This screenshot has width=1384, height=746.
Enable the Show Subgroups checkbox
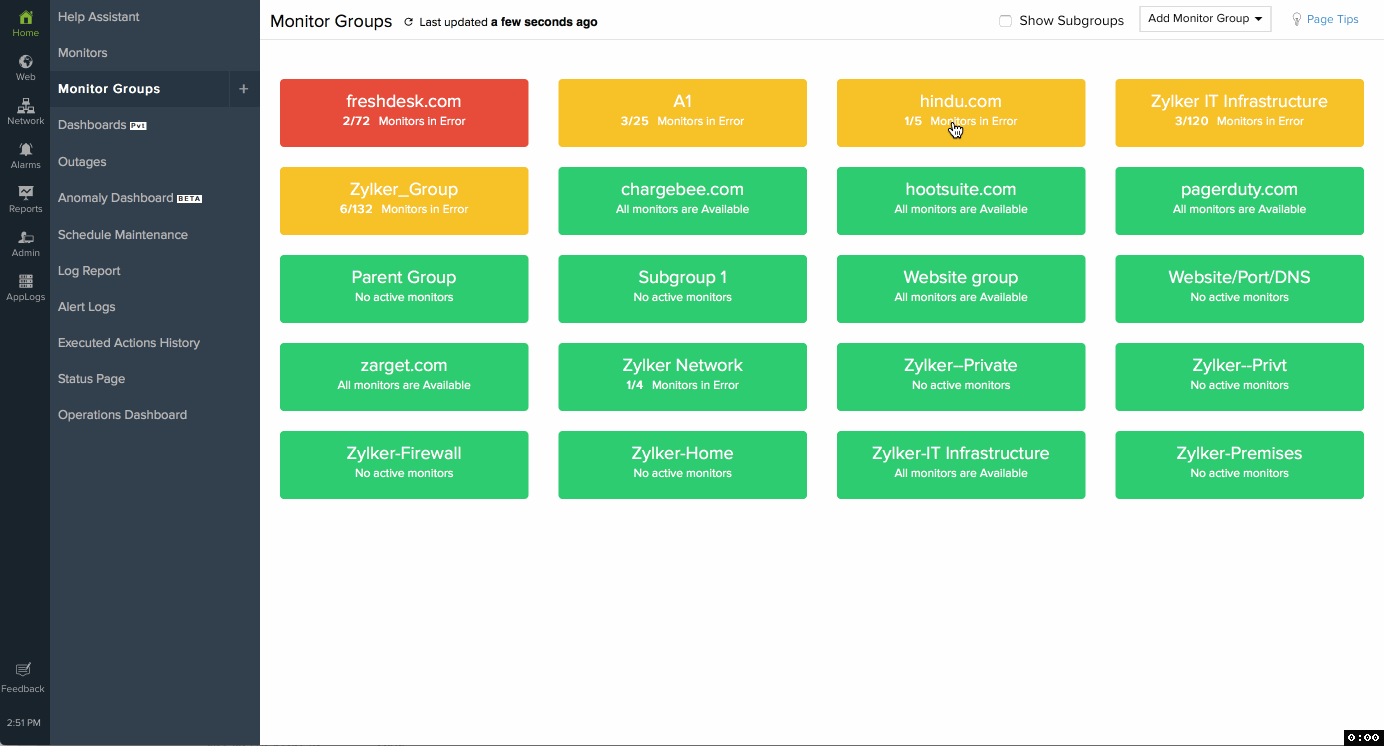point(1006,21)
